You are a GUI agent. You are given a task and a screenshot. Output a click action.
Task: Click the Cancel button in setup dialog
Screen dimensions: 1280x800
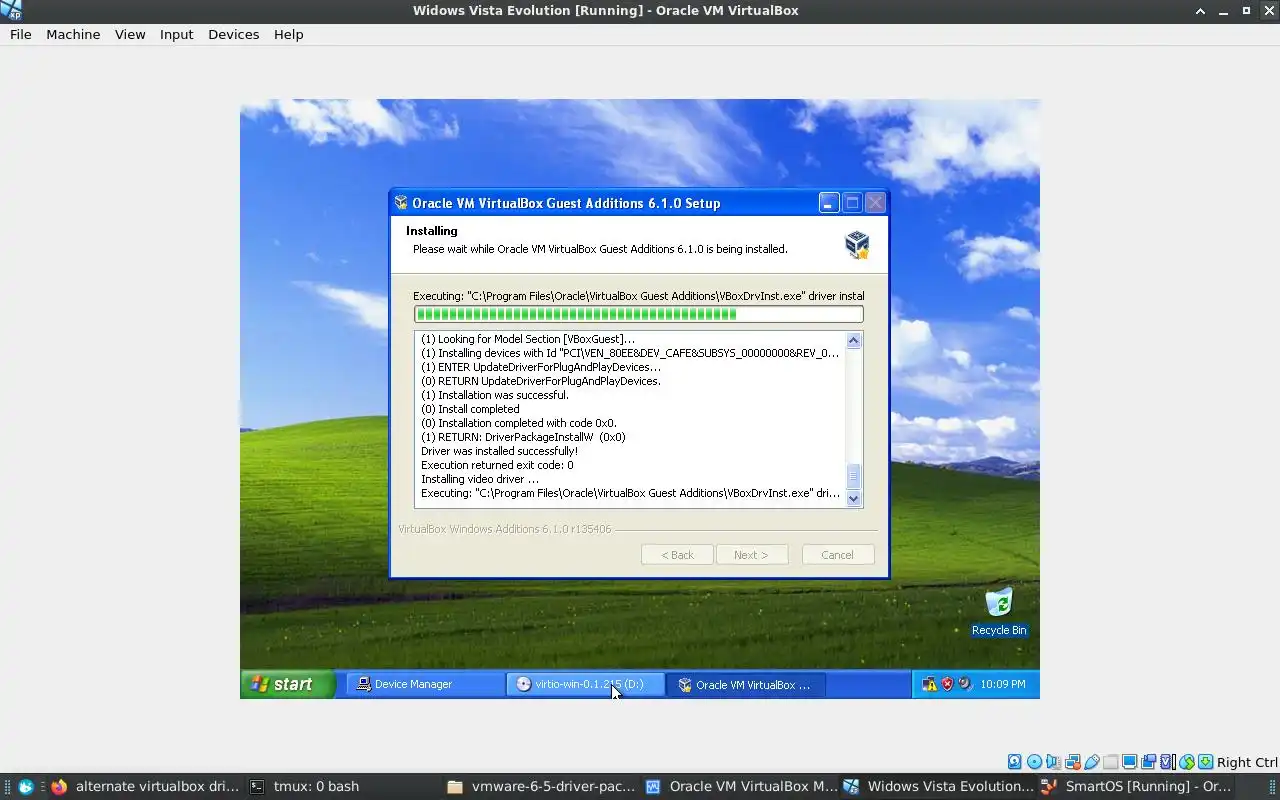coord(838,555)
